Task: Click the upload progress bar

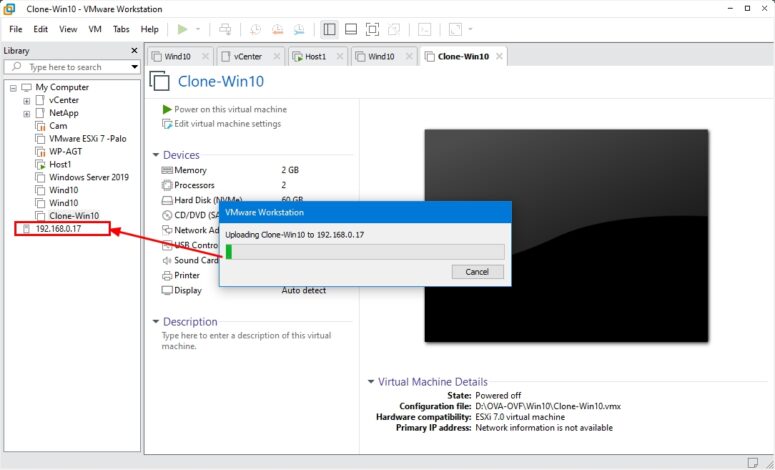Action: click(365, 252)
